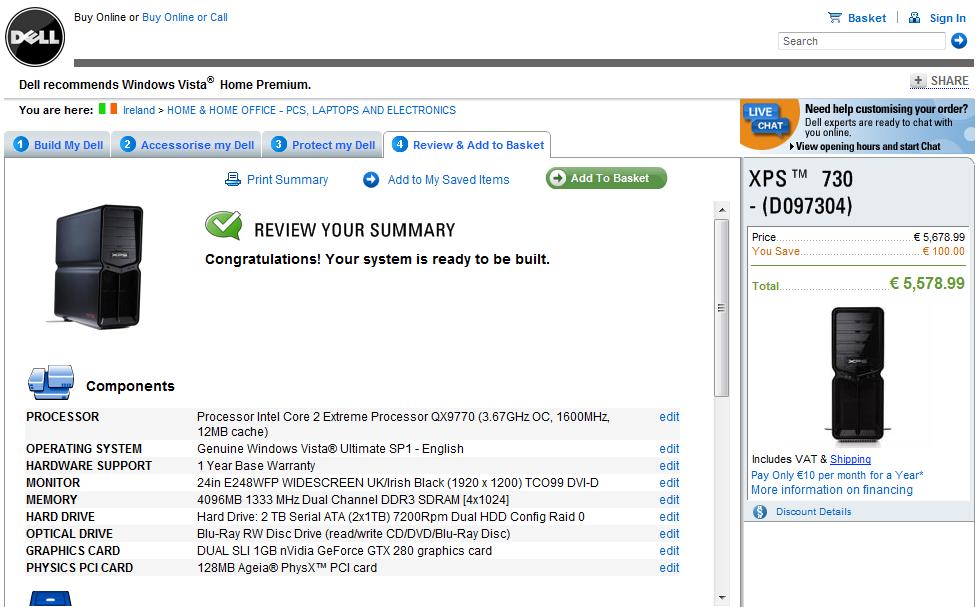
Task: Open Print Summary link
Action: pos(288,179)
